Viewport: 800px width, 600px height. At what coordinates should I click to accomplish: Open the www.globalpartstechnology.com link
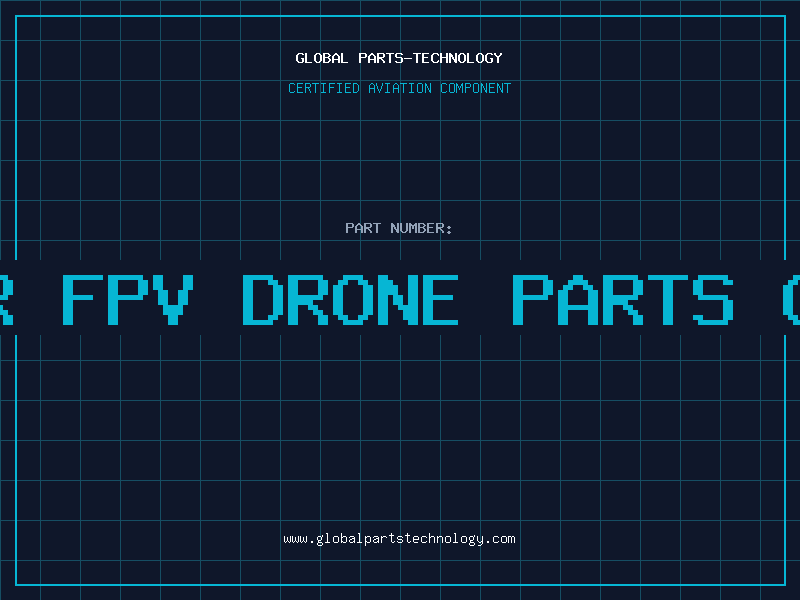coord(399,539)
